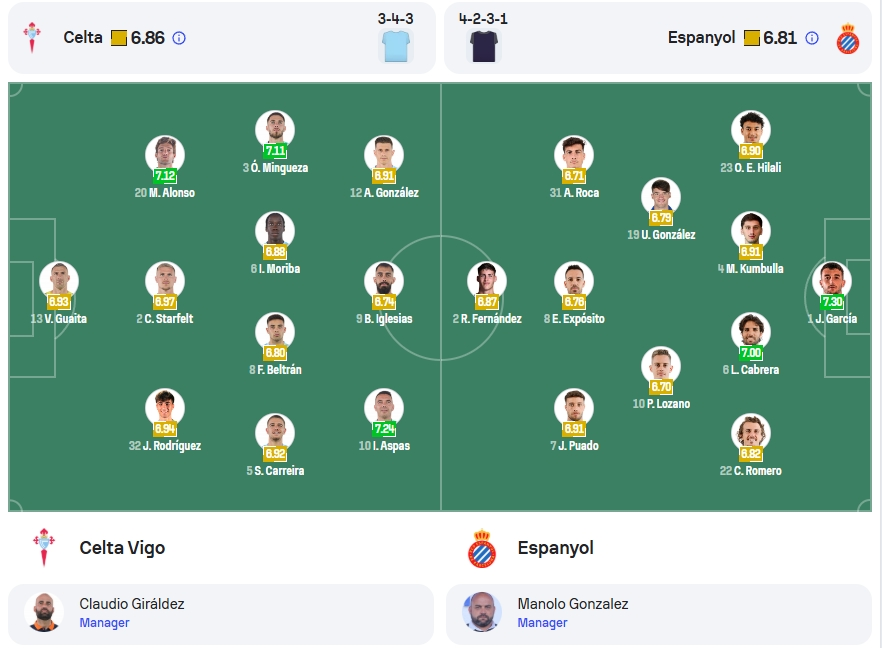Click the info icon beside Espanyol rating
The image size is (882, 648).
[x=812, y=38]
